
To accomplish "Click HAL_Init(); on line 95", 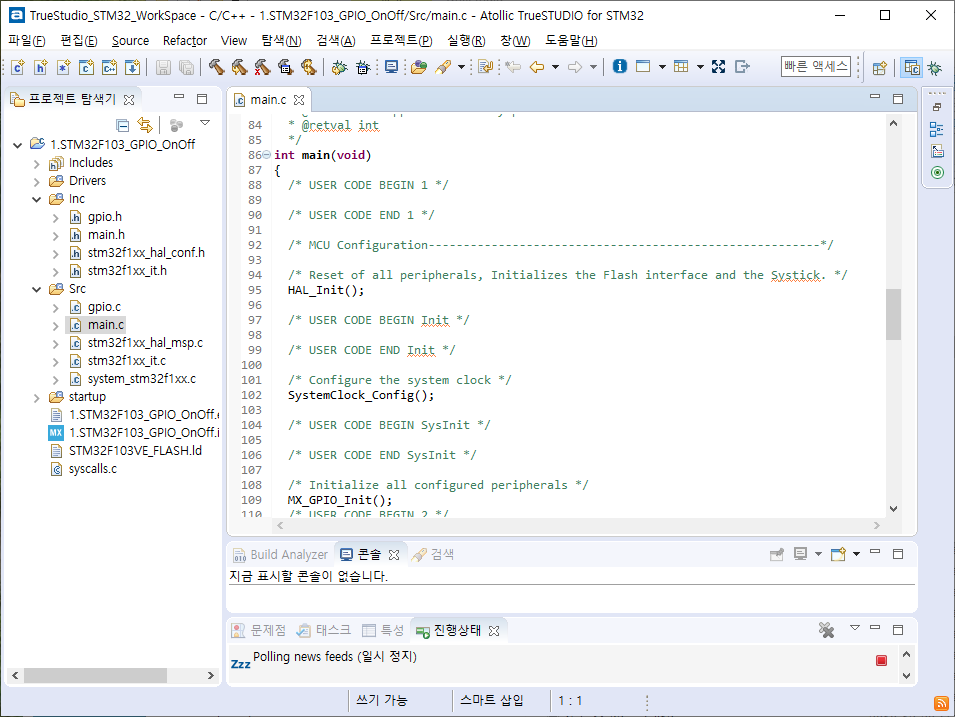I will [326, 291].
